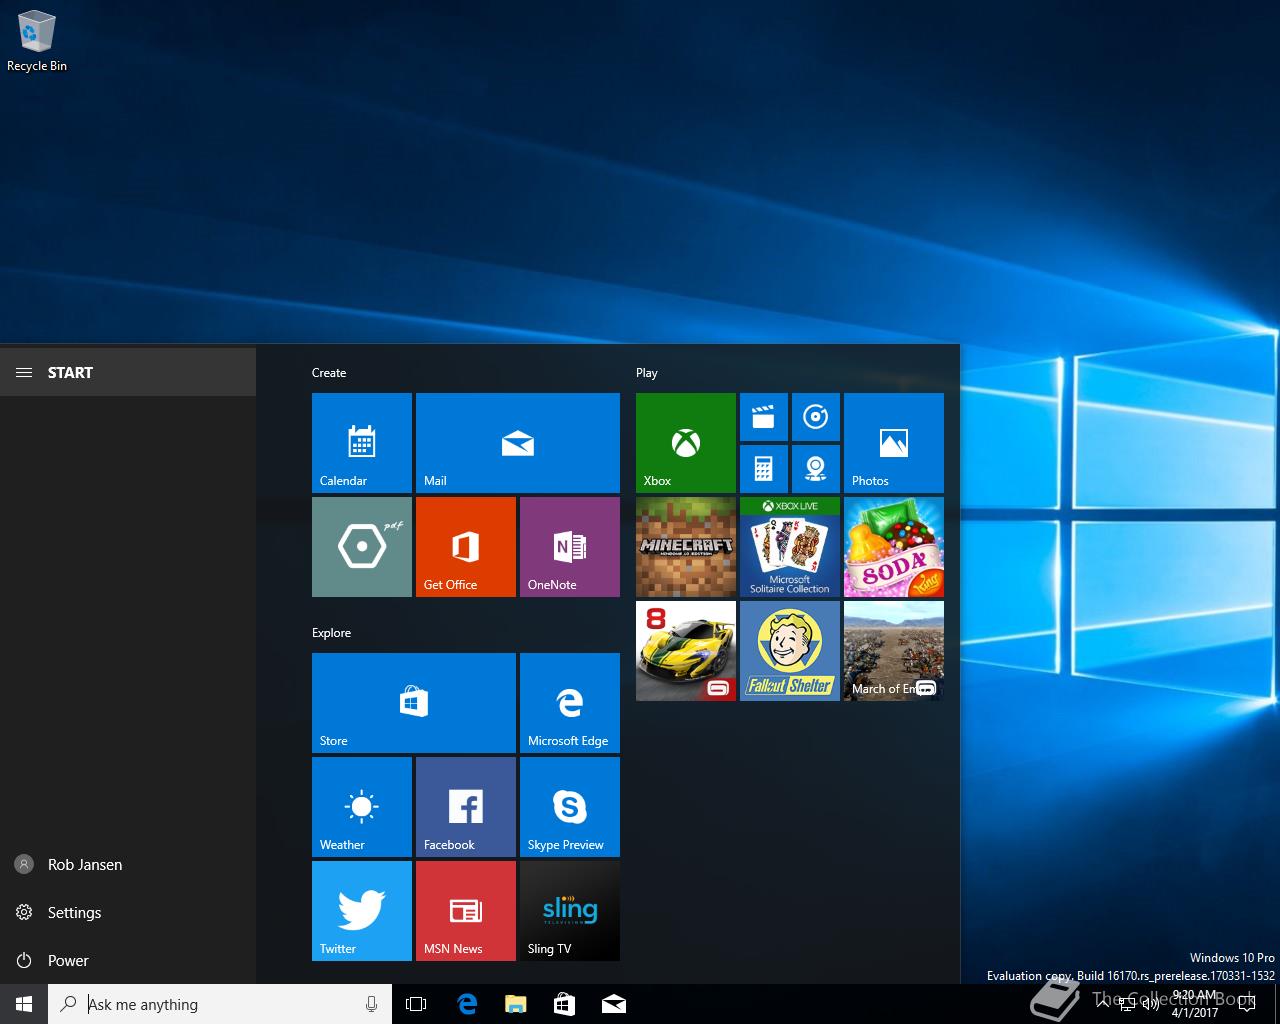Open the Weather tile

[362, 807]
